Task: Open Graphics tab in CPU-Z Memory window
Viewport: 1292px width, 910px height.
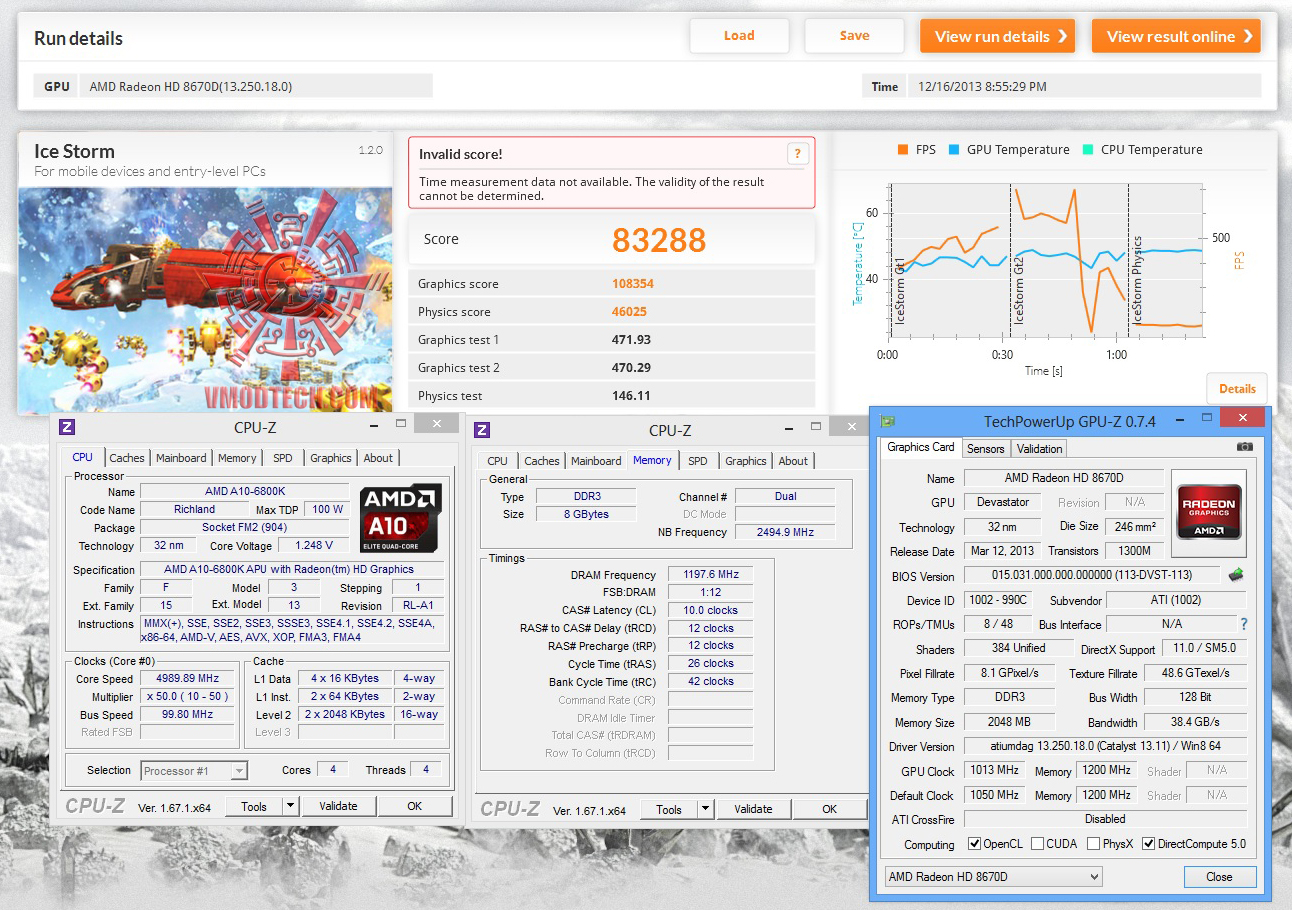Action: tap(746, 461)
